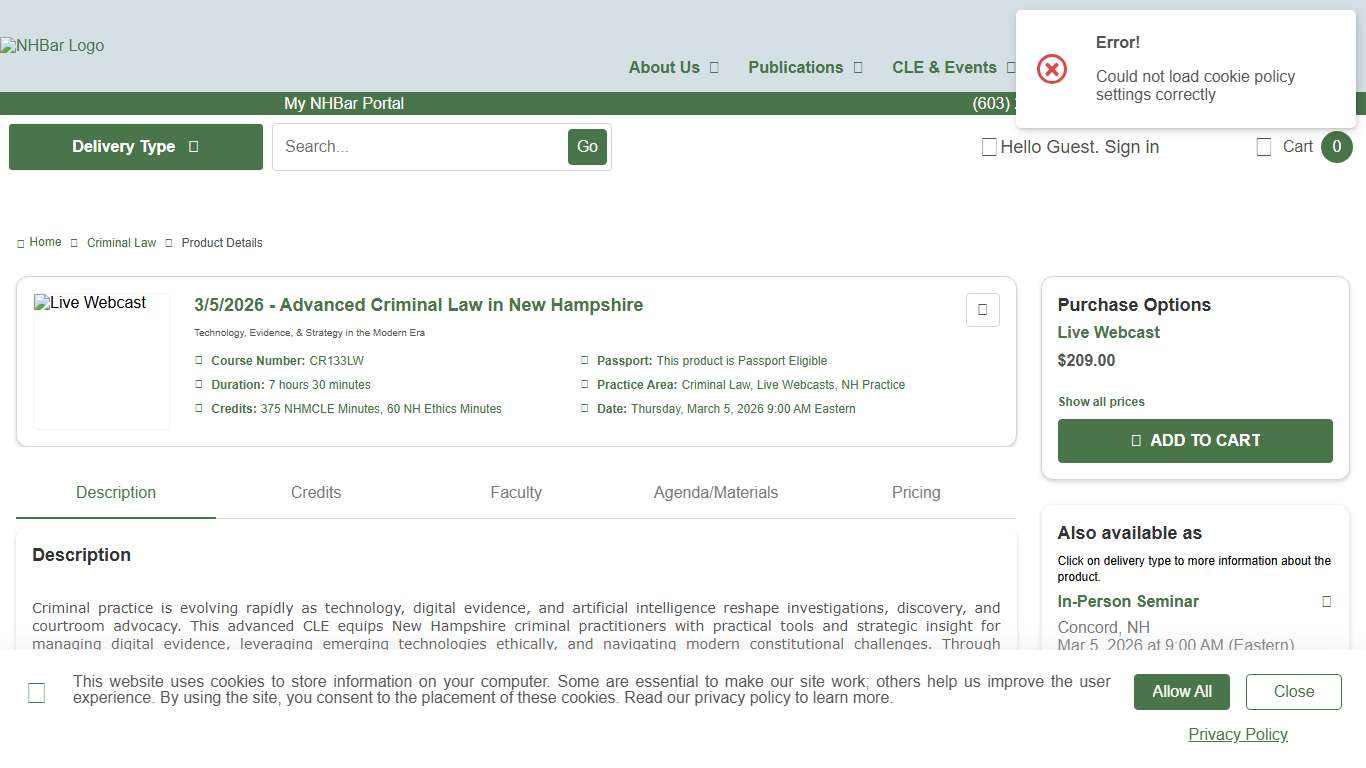Check the box beside Hello Guest
1366x768 pixels.
pos(989,146)
